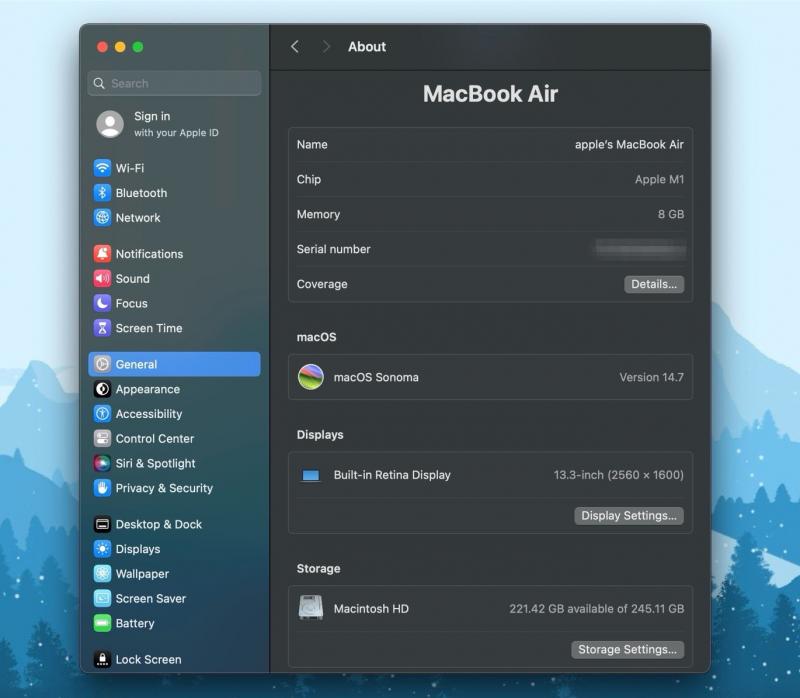
Task: Click the search magnifying glass icon
Action: pyautogui.click(x=99, y=83)
